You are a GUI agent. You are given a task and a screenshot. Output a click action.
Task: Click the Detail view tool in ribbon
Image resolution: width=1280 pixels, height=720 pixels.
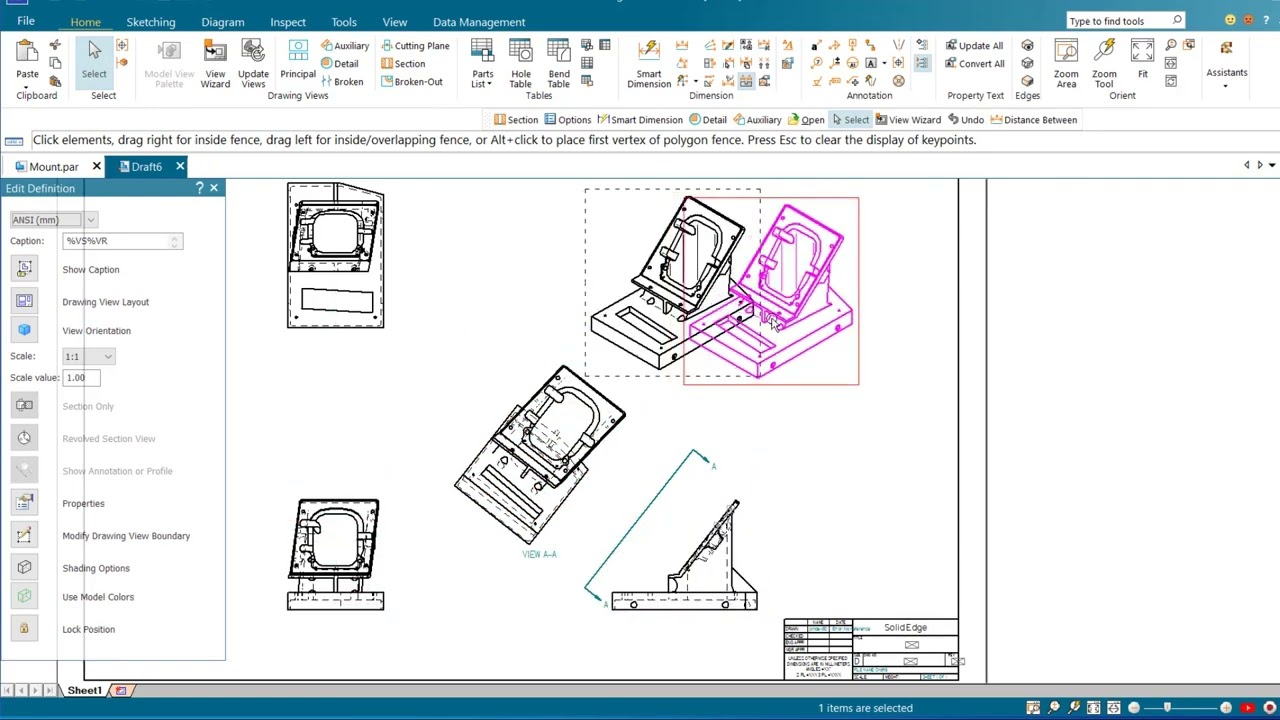click(340, 64)
